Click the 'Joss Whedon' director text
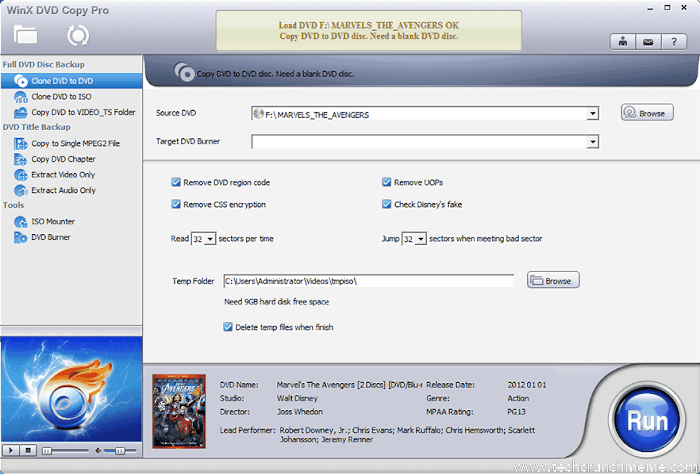This screenshot has width=700, height=475. [x=300, y=412]
